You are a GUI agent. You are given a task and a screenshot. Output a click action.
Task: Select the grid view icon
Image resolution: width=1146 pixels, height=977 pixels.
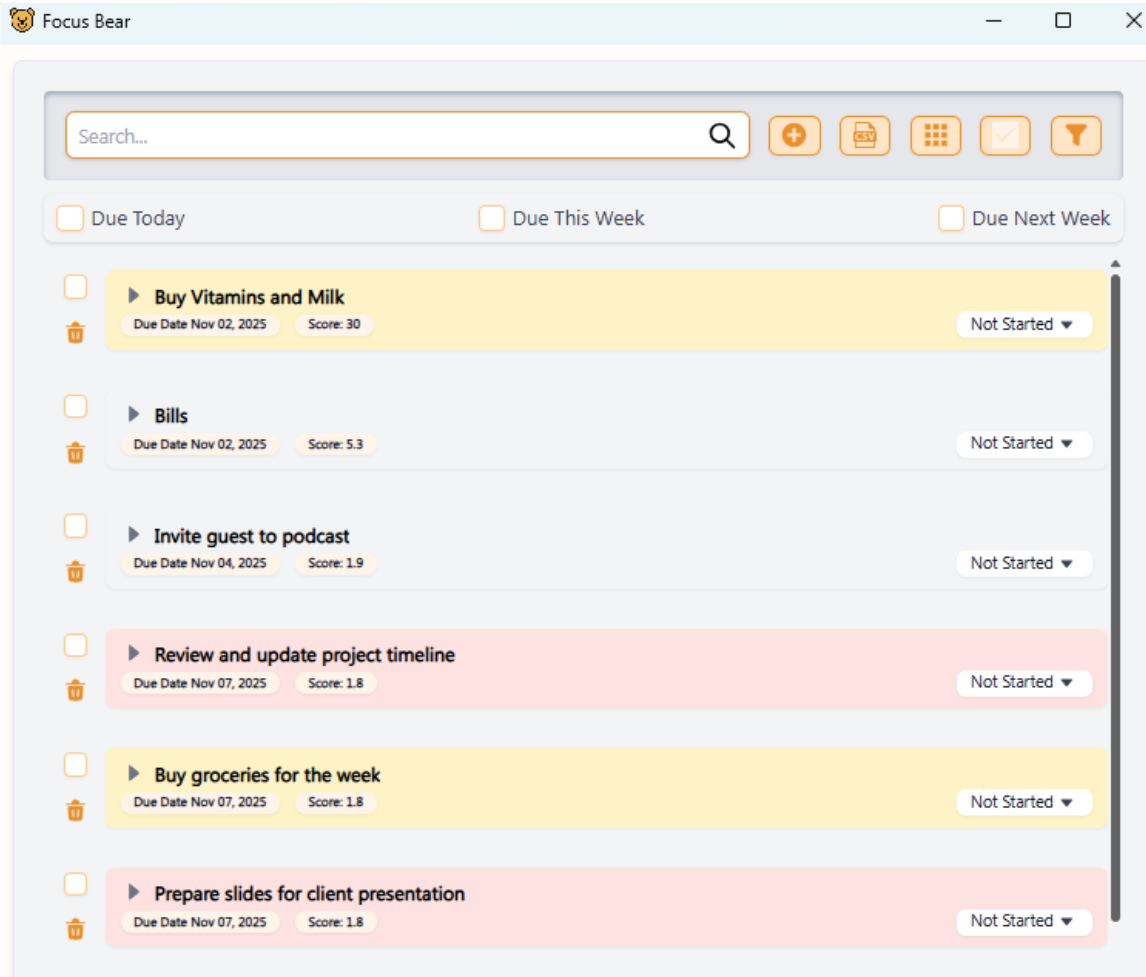pyautogui.click(x=937, y=136)
